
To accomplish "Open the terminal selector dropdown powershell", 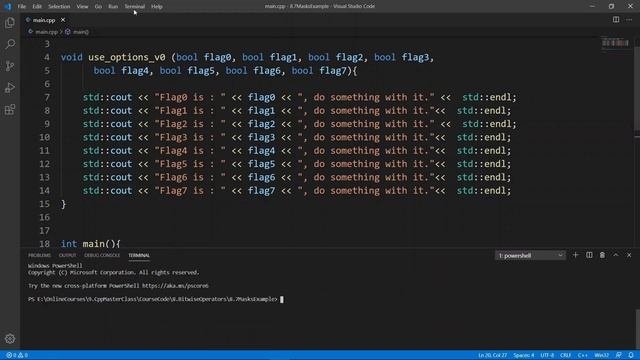I will (530, 256).
